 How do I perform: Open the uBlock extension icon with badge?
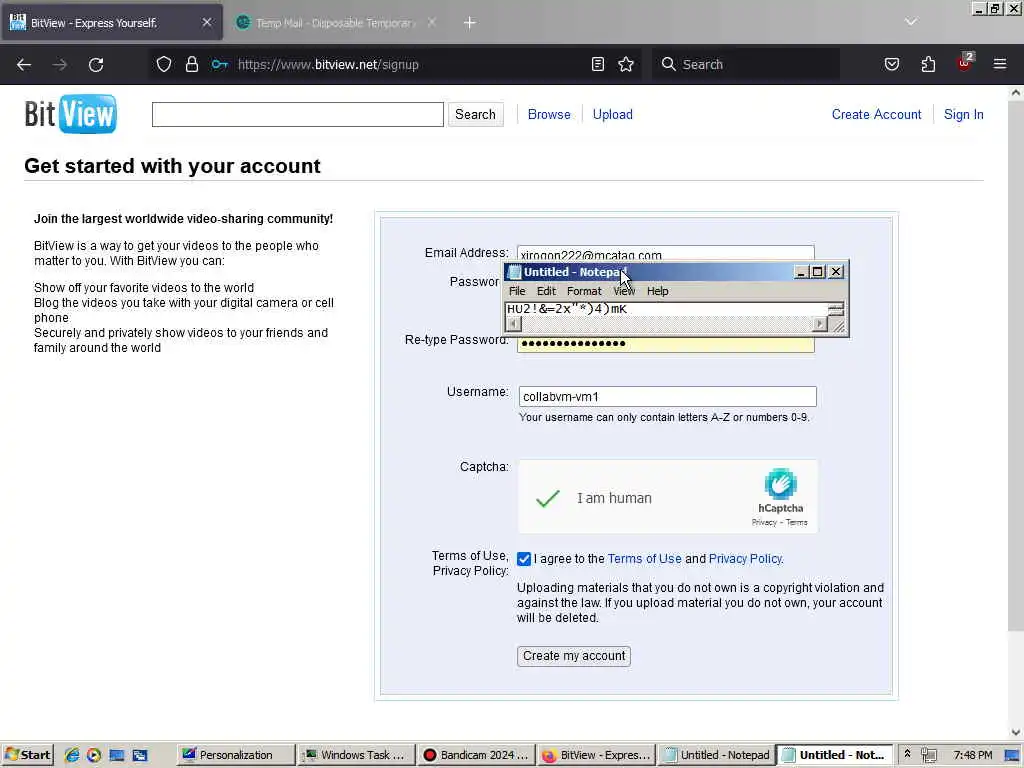[x=965, y=63]
